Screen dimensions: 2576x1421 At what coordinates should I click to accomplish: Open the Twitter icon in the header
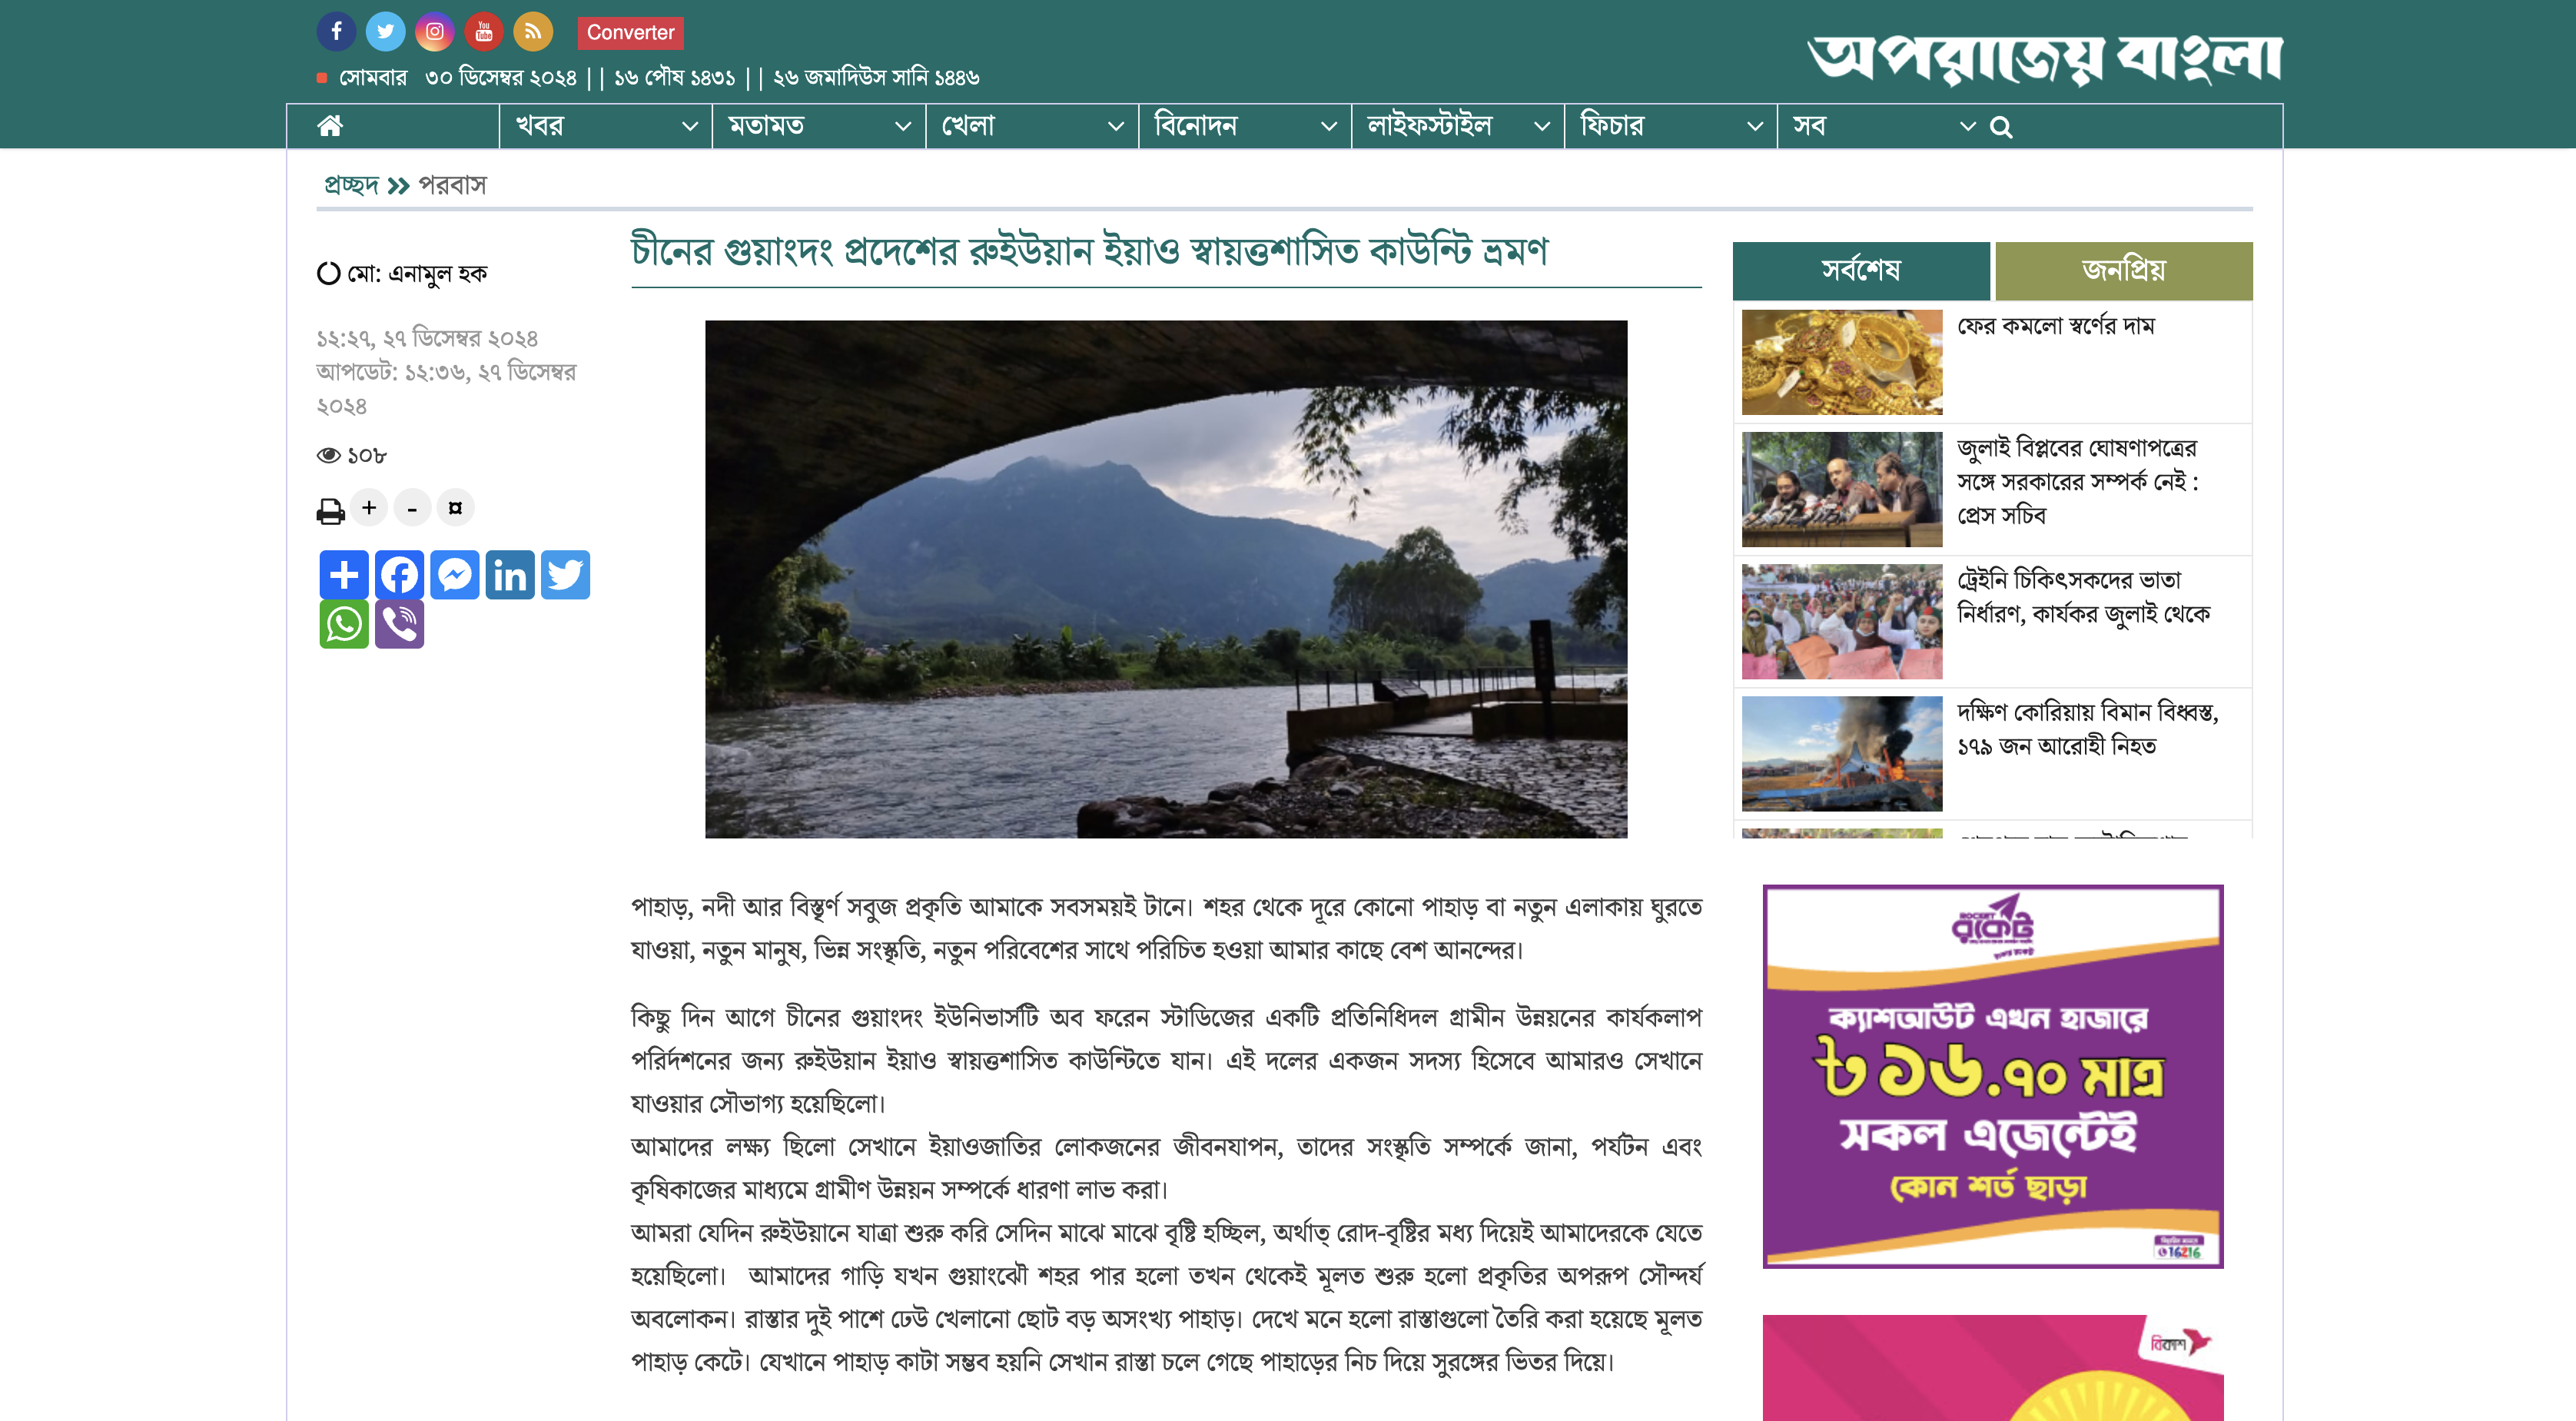coord(385,31)
